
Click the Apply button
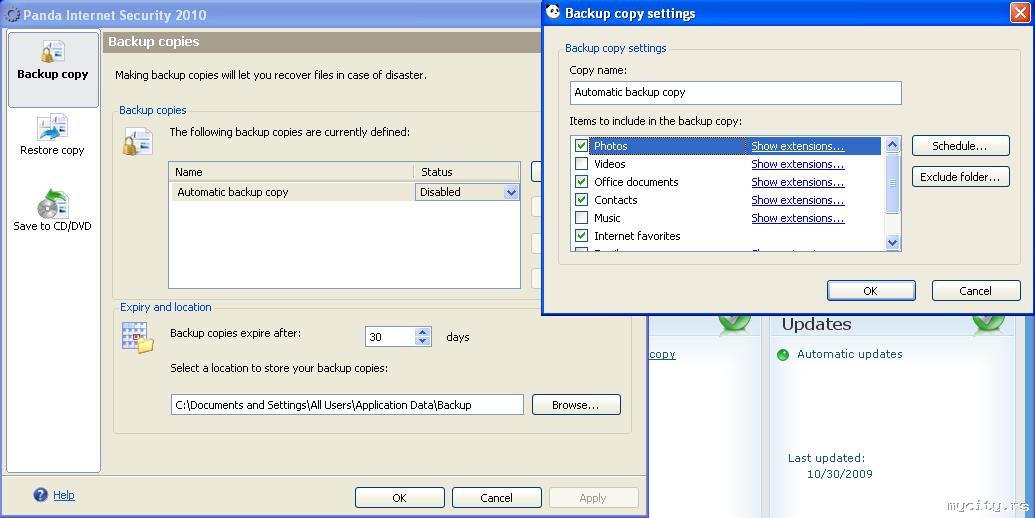click(x=593, y=498)
